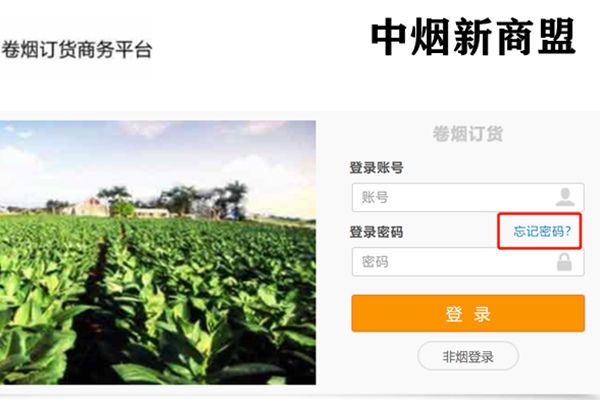Image resolution: width=600 pixels, height=400 pixels.
Task: Click the padlock icon in password field
Action: click(x=564, y=262)
